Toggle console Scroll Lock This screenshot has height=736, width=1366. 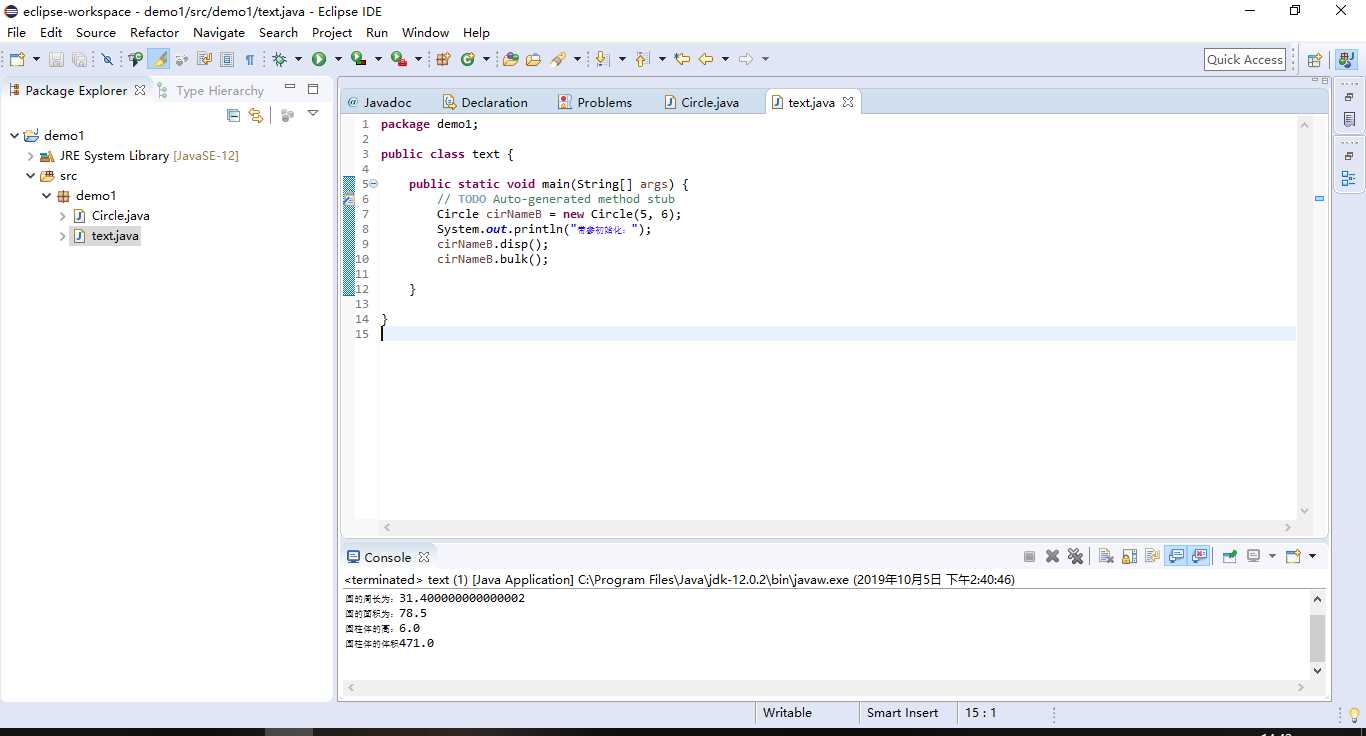point(1129,557)
